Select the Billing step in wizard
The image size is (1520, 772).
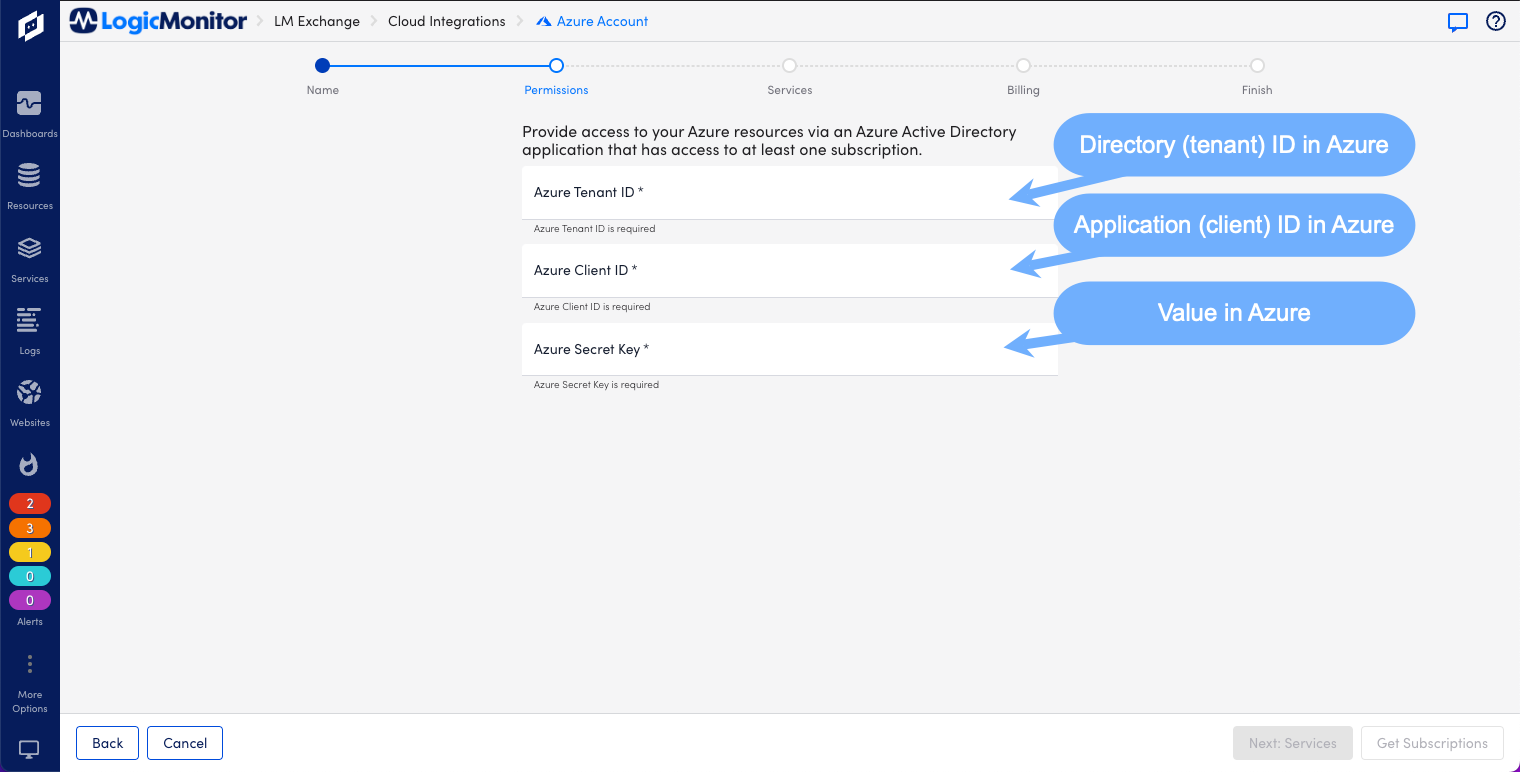[x=1023, y=76]
